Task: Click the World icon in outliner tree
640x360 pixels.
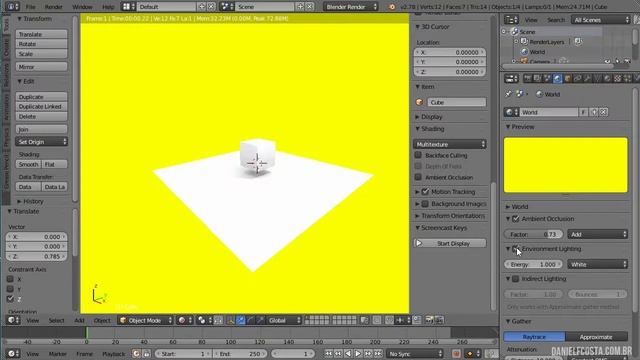Action: [524, 52]
